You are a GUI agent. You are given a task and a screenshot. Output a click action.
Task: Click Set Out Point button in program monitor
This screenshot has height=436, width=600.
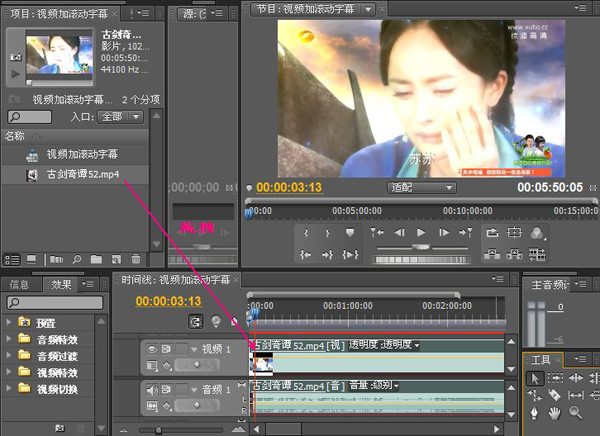(328, 233)
